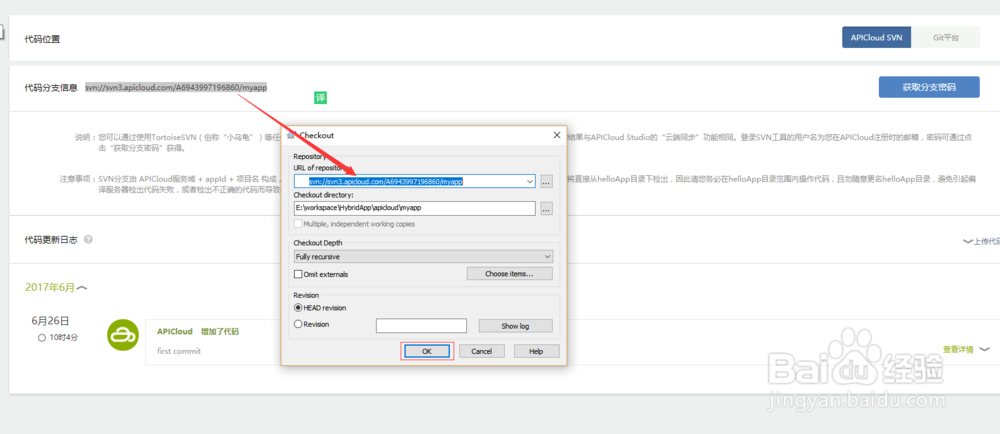The width and height of the screenshot is (1000, 434).
Task: Click the APICloud author name link
Action: (x=175, y=331)
